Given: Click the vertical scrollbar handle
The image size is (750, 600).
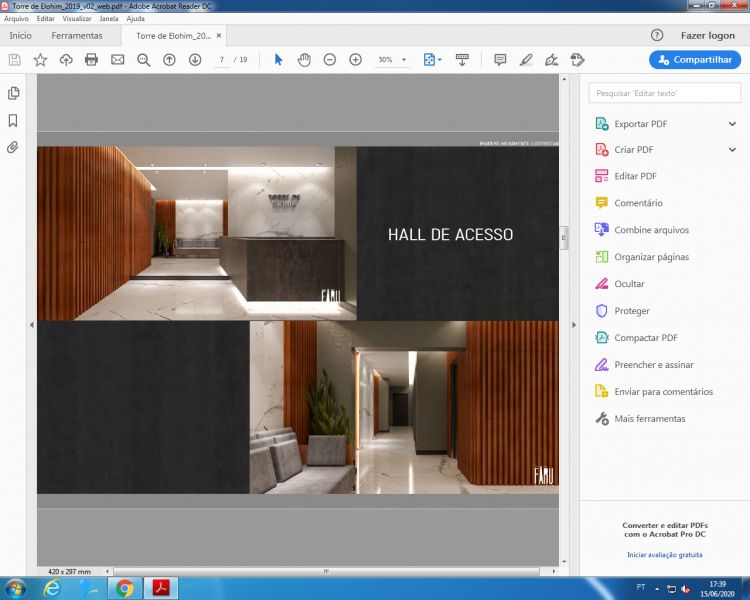Looking at the screenshot, I should tap(564, 238).
